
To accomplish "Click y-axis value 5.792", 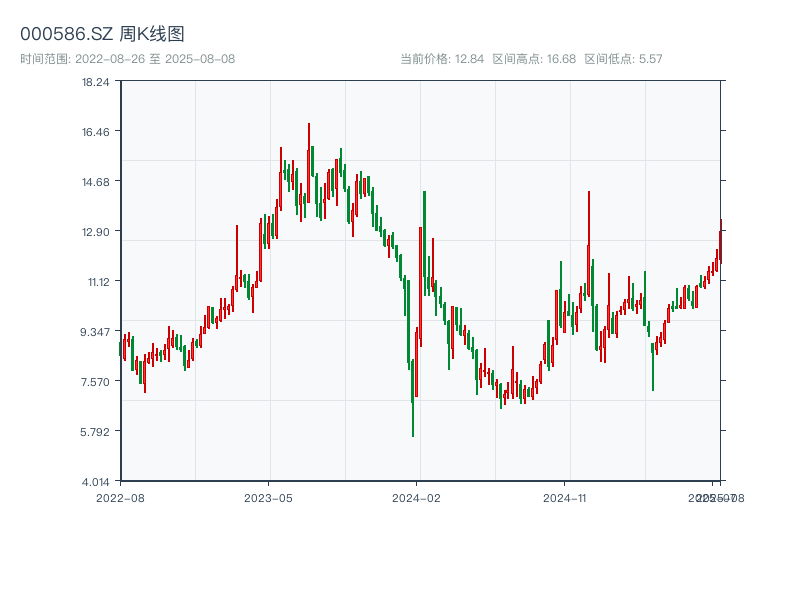I will coord(95,432).
